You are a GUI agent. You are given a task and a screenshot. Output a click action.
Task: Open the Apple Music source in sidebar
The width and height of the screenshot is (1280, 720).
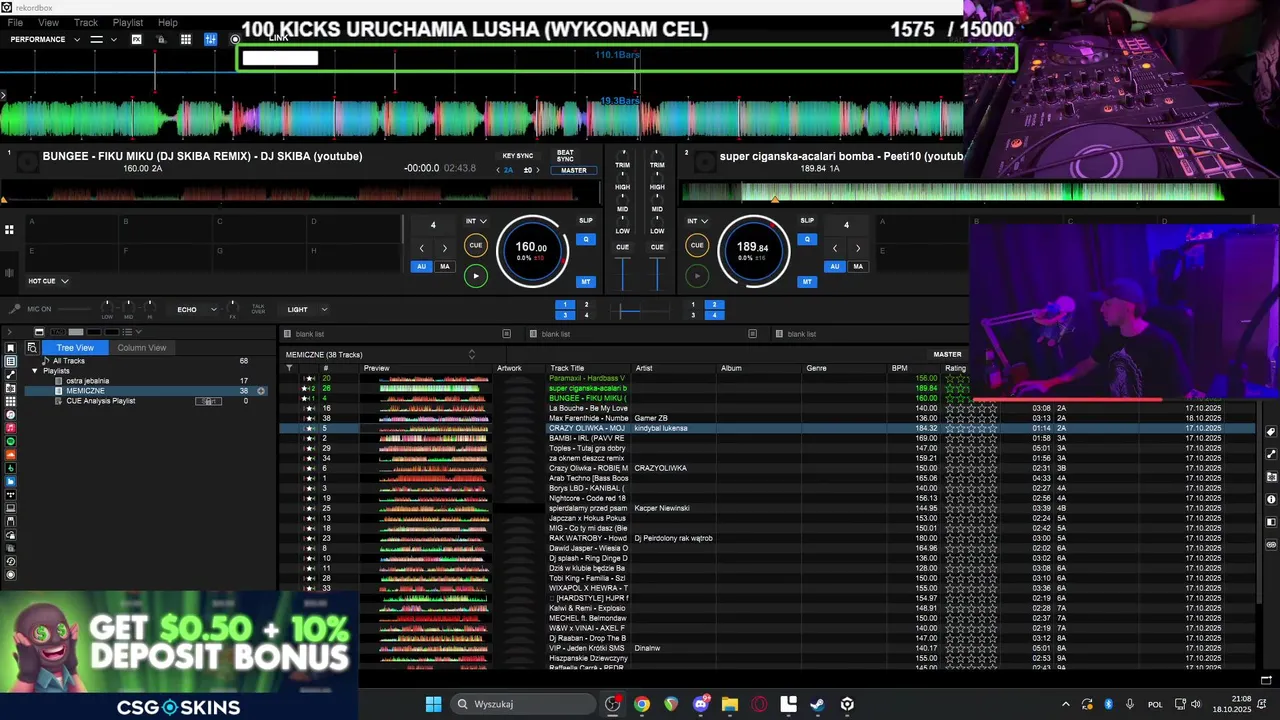pos(11,428)
